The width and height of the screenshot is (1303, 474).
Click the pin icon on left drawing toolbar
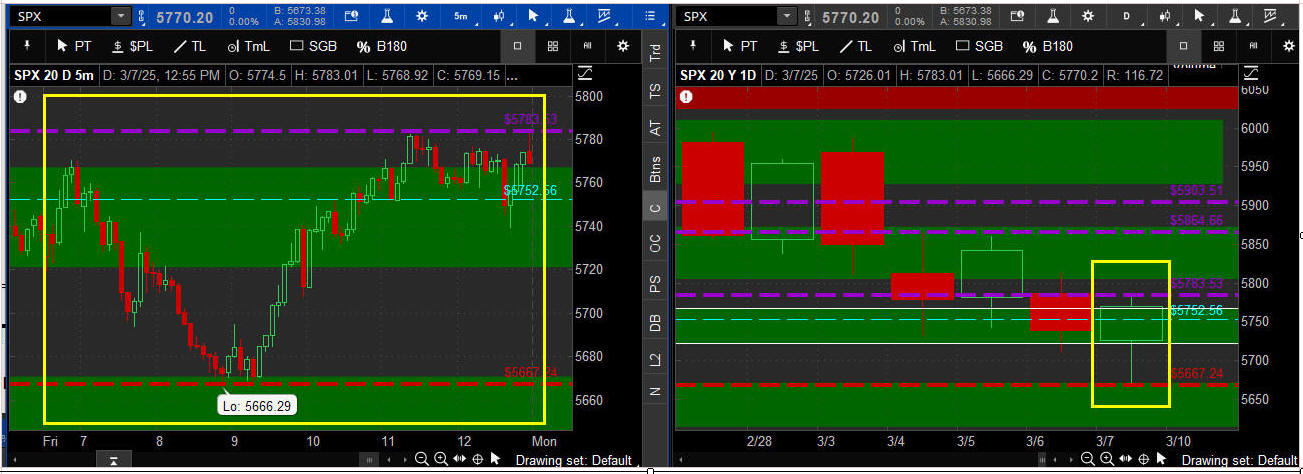click(27, 46)
